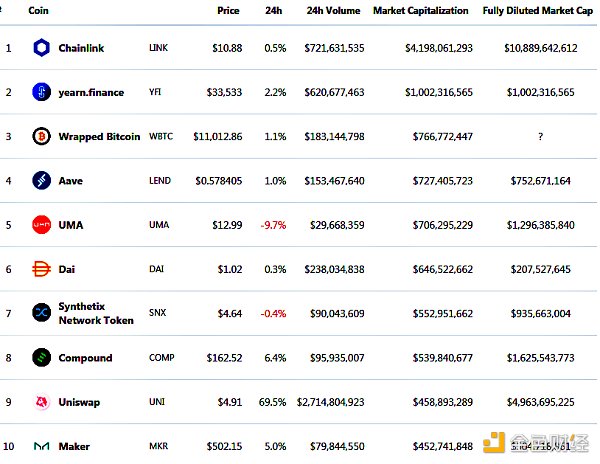Click the Dai coin logo icon
This screenshot has height=464, width=600.
pyautogui.click(x=41, y=269)
